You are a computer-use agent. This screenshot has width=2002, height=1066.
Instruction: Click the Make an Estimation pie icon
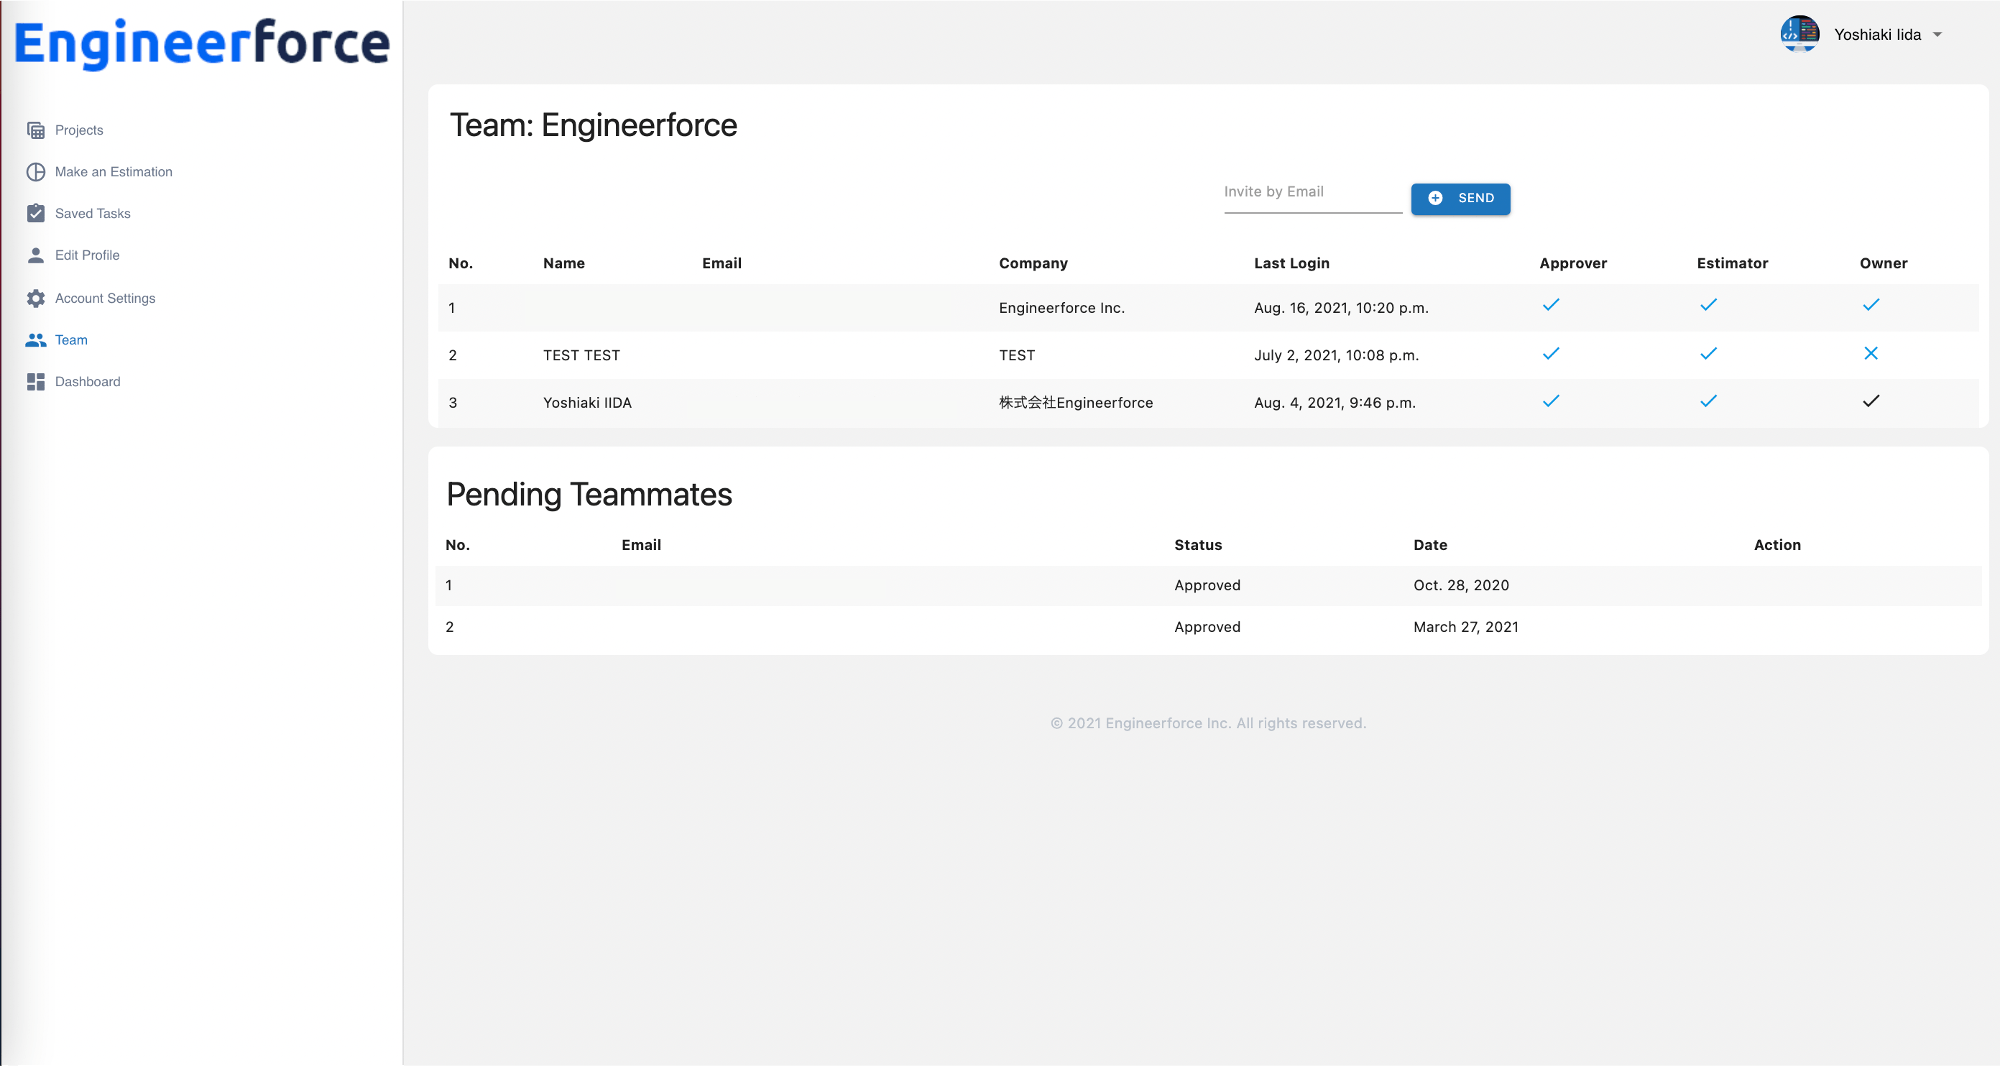click(36, 172)
